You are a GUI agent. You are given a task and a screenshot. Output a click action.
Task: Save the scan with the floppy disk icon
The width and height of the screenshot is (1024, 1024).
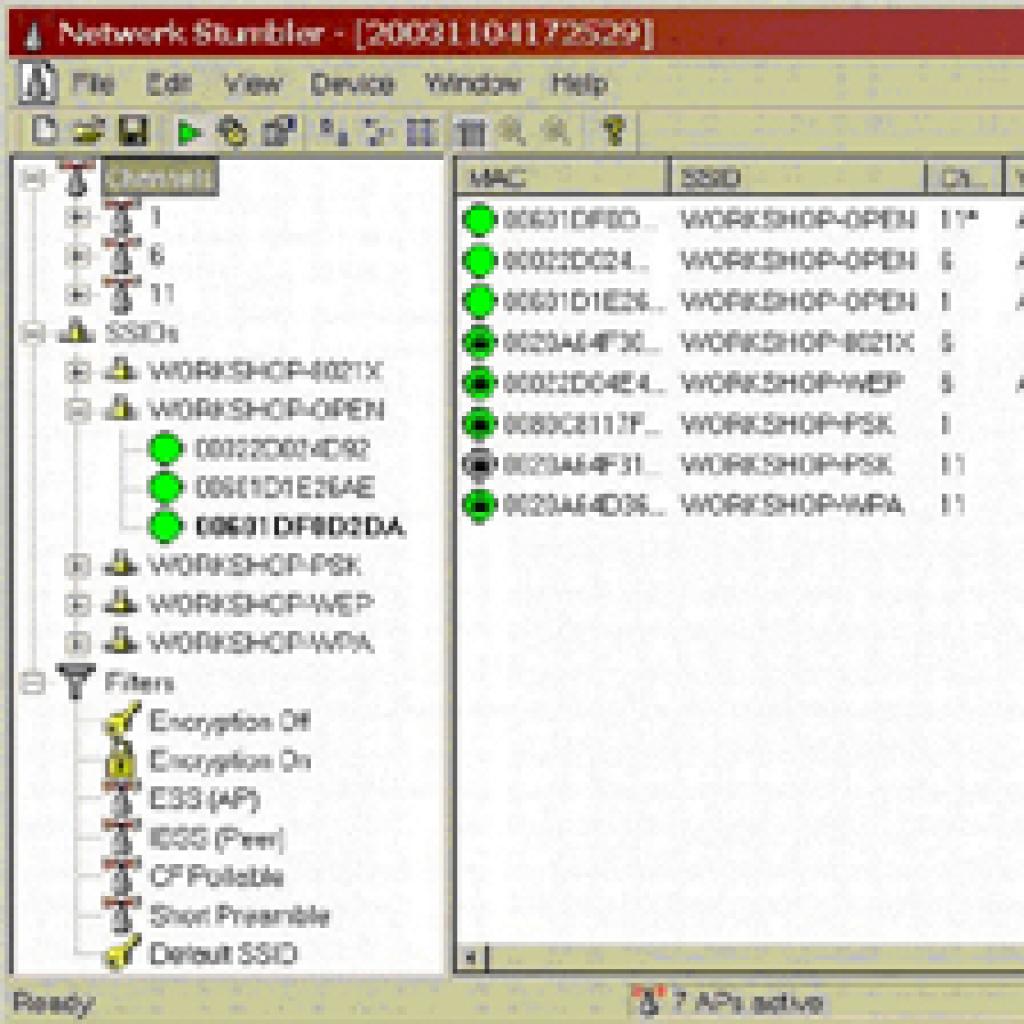[x=133, y=131]
